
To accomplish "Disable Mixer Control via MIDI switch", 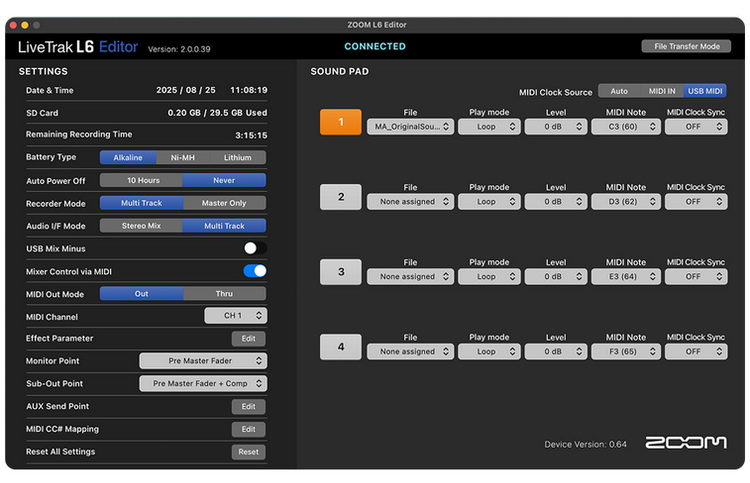I will (x=255, y=271).
